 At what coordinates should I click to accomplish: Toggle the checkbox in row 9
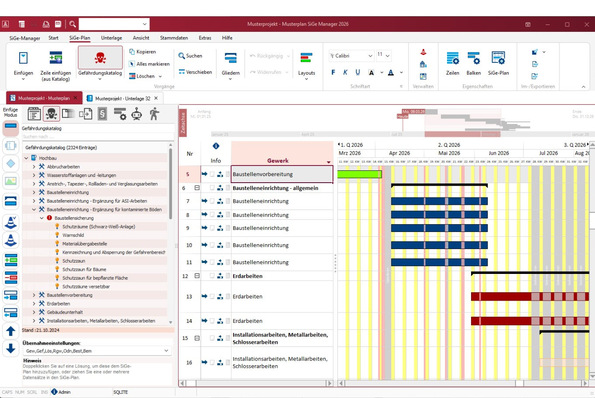[x=212, y=228]
